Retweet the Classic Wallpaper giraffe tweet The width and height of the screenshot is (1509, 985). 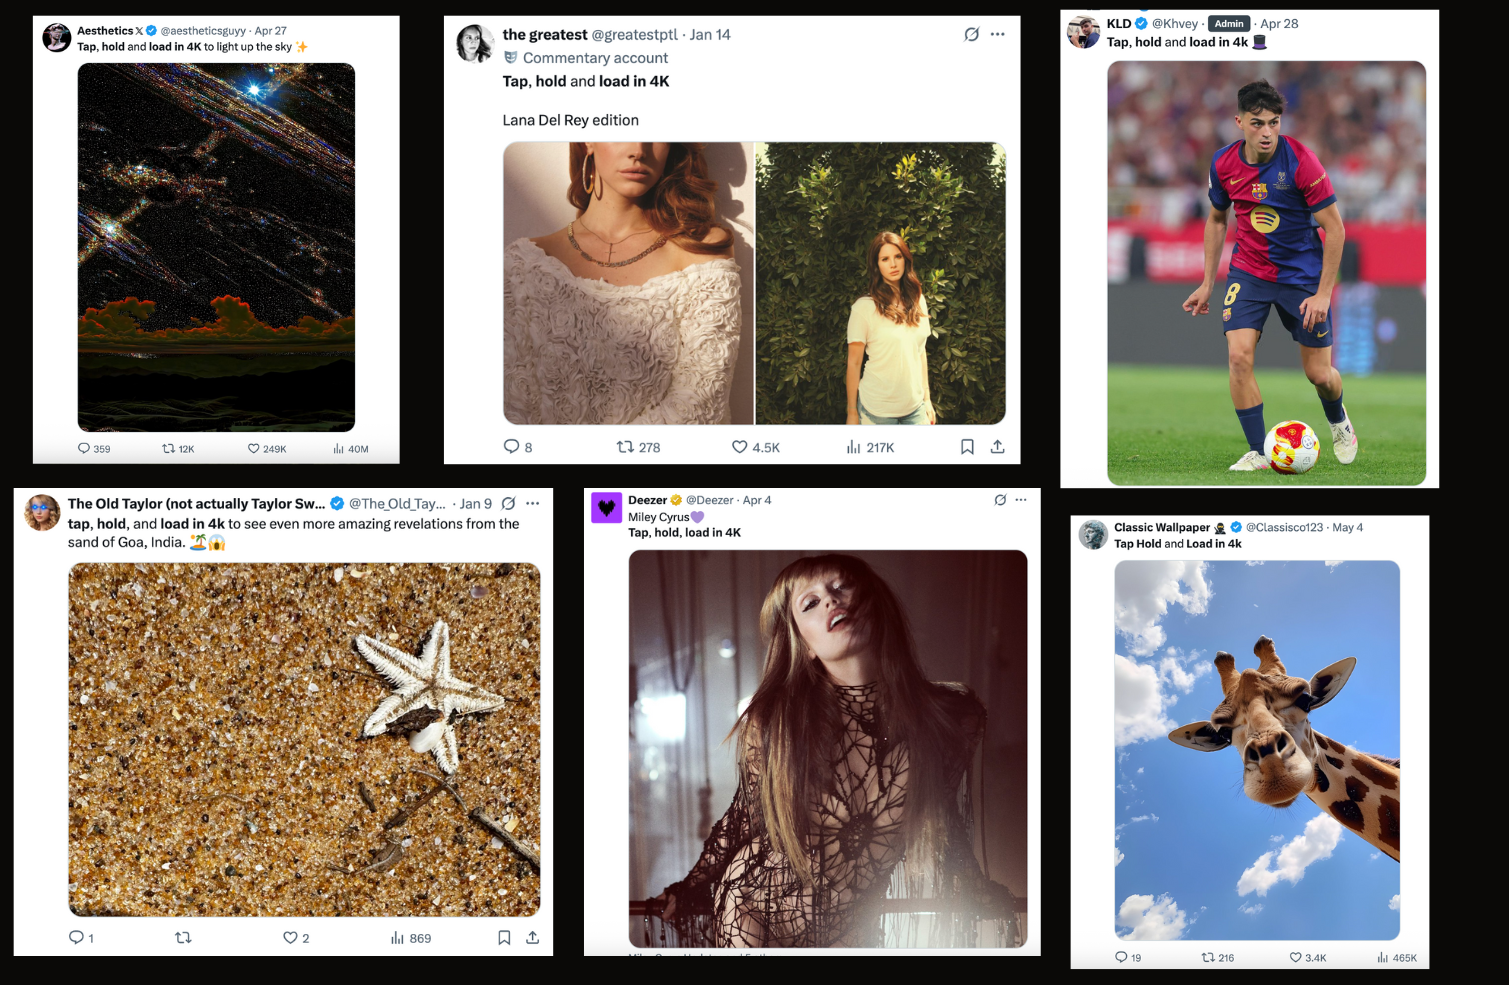click(1208, 957)
